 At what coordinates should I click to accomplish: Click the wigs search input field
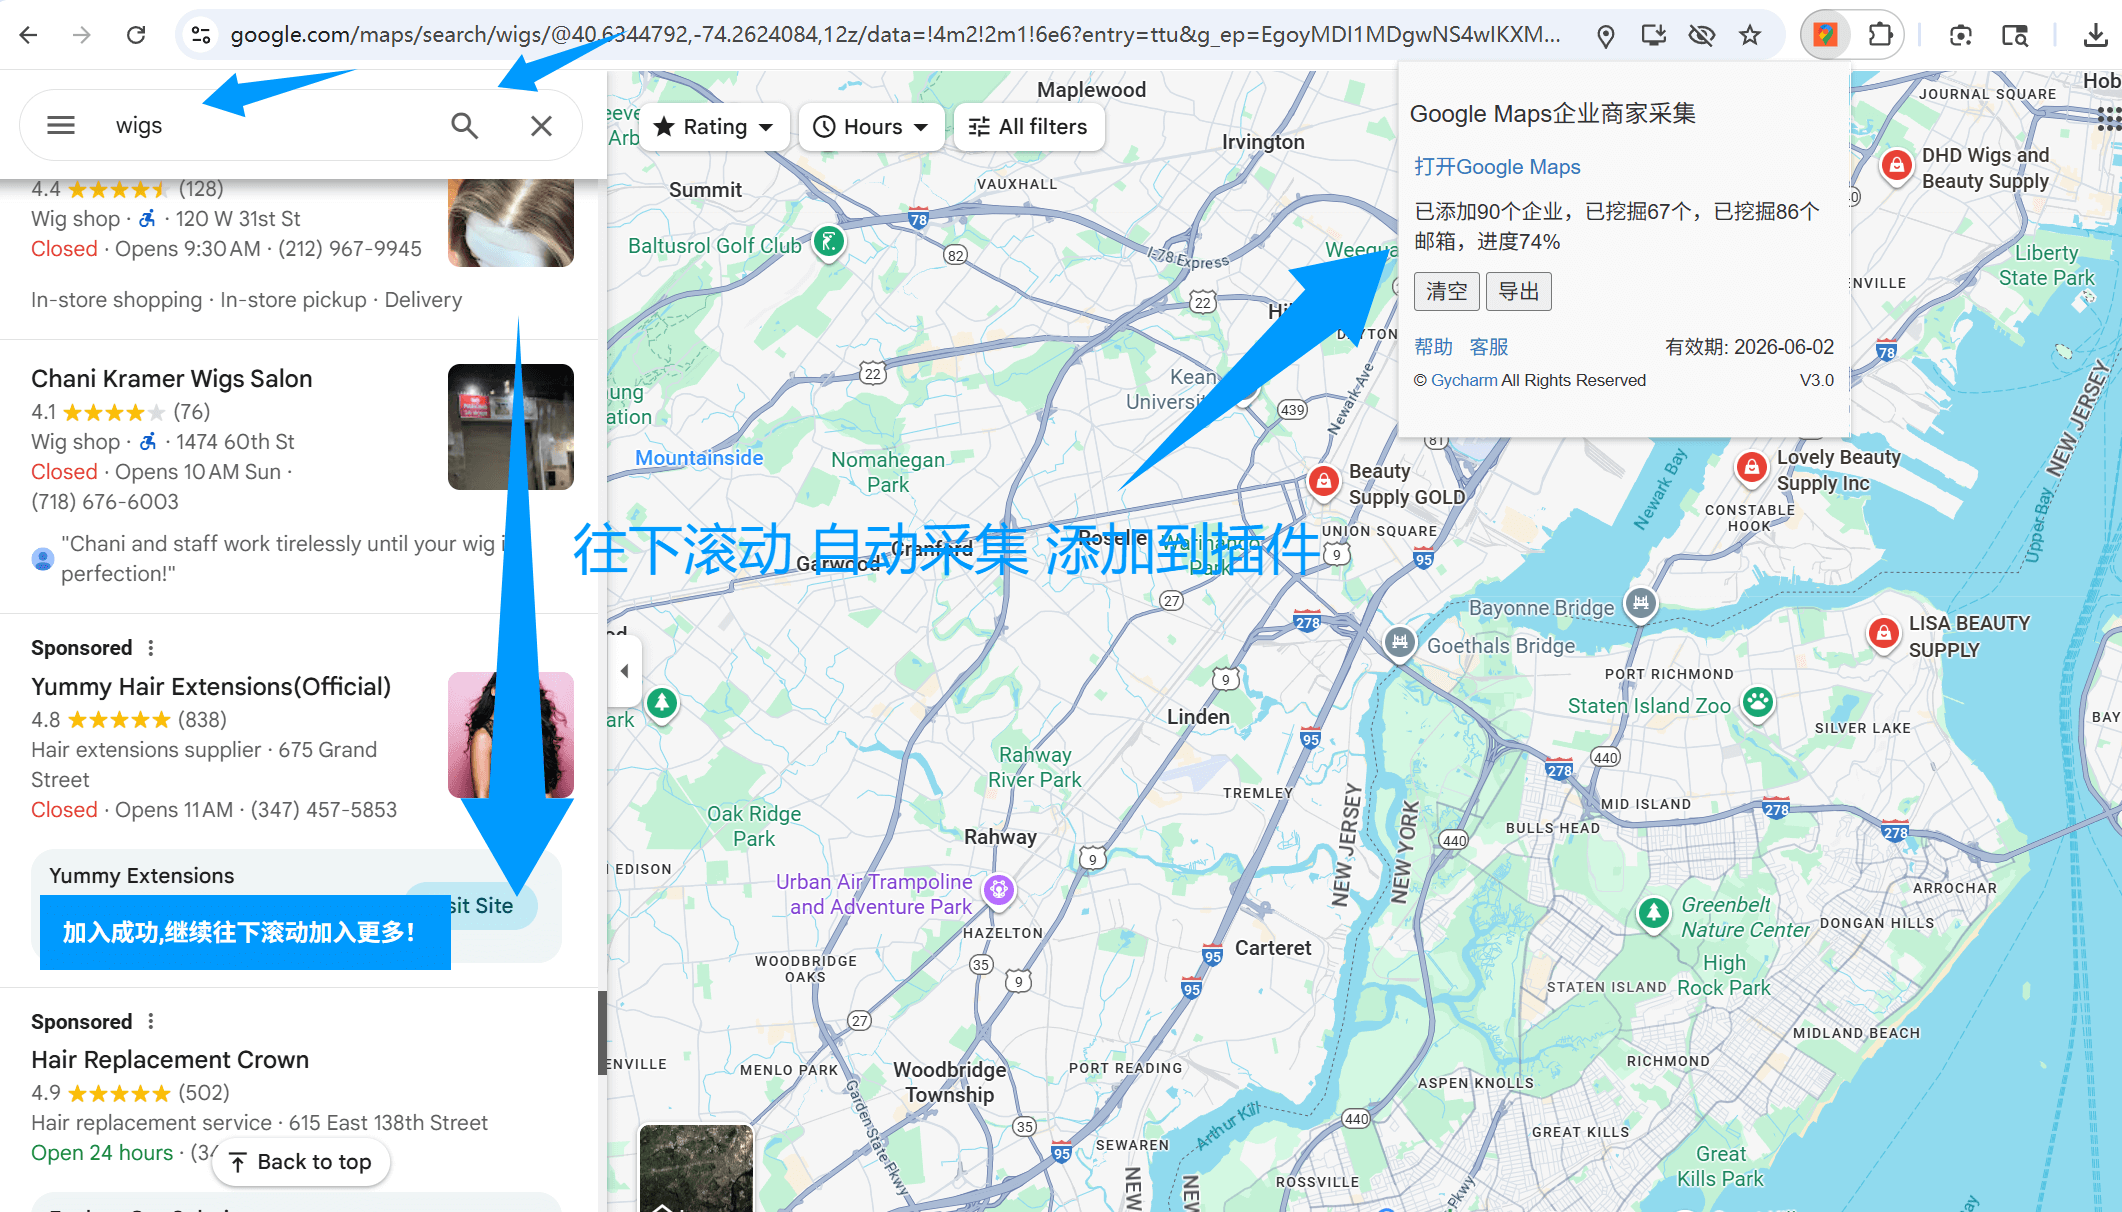tap(270, 125)
